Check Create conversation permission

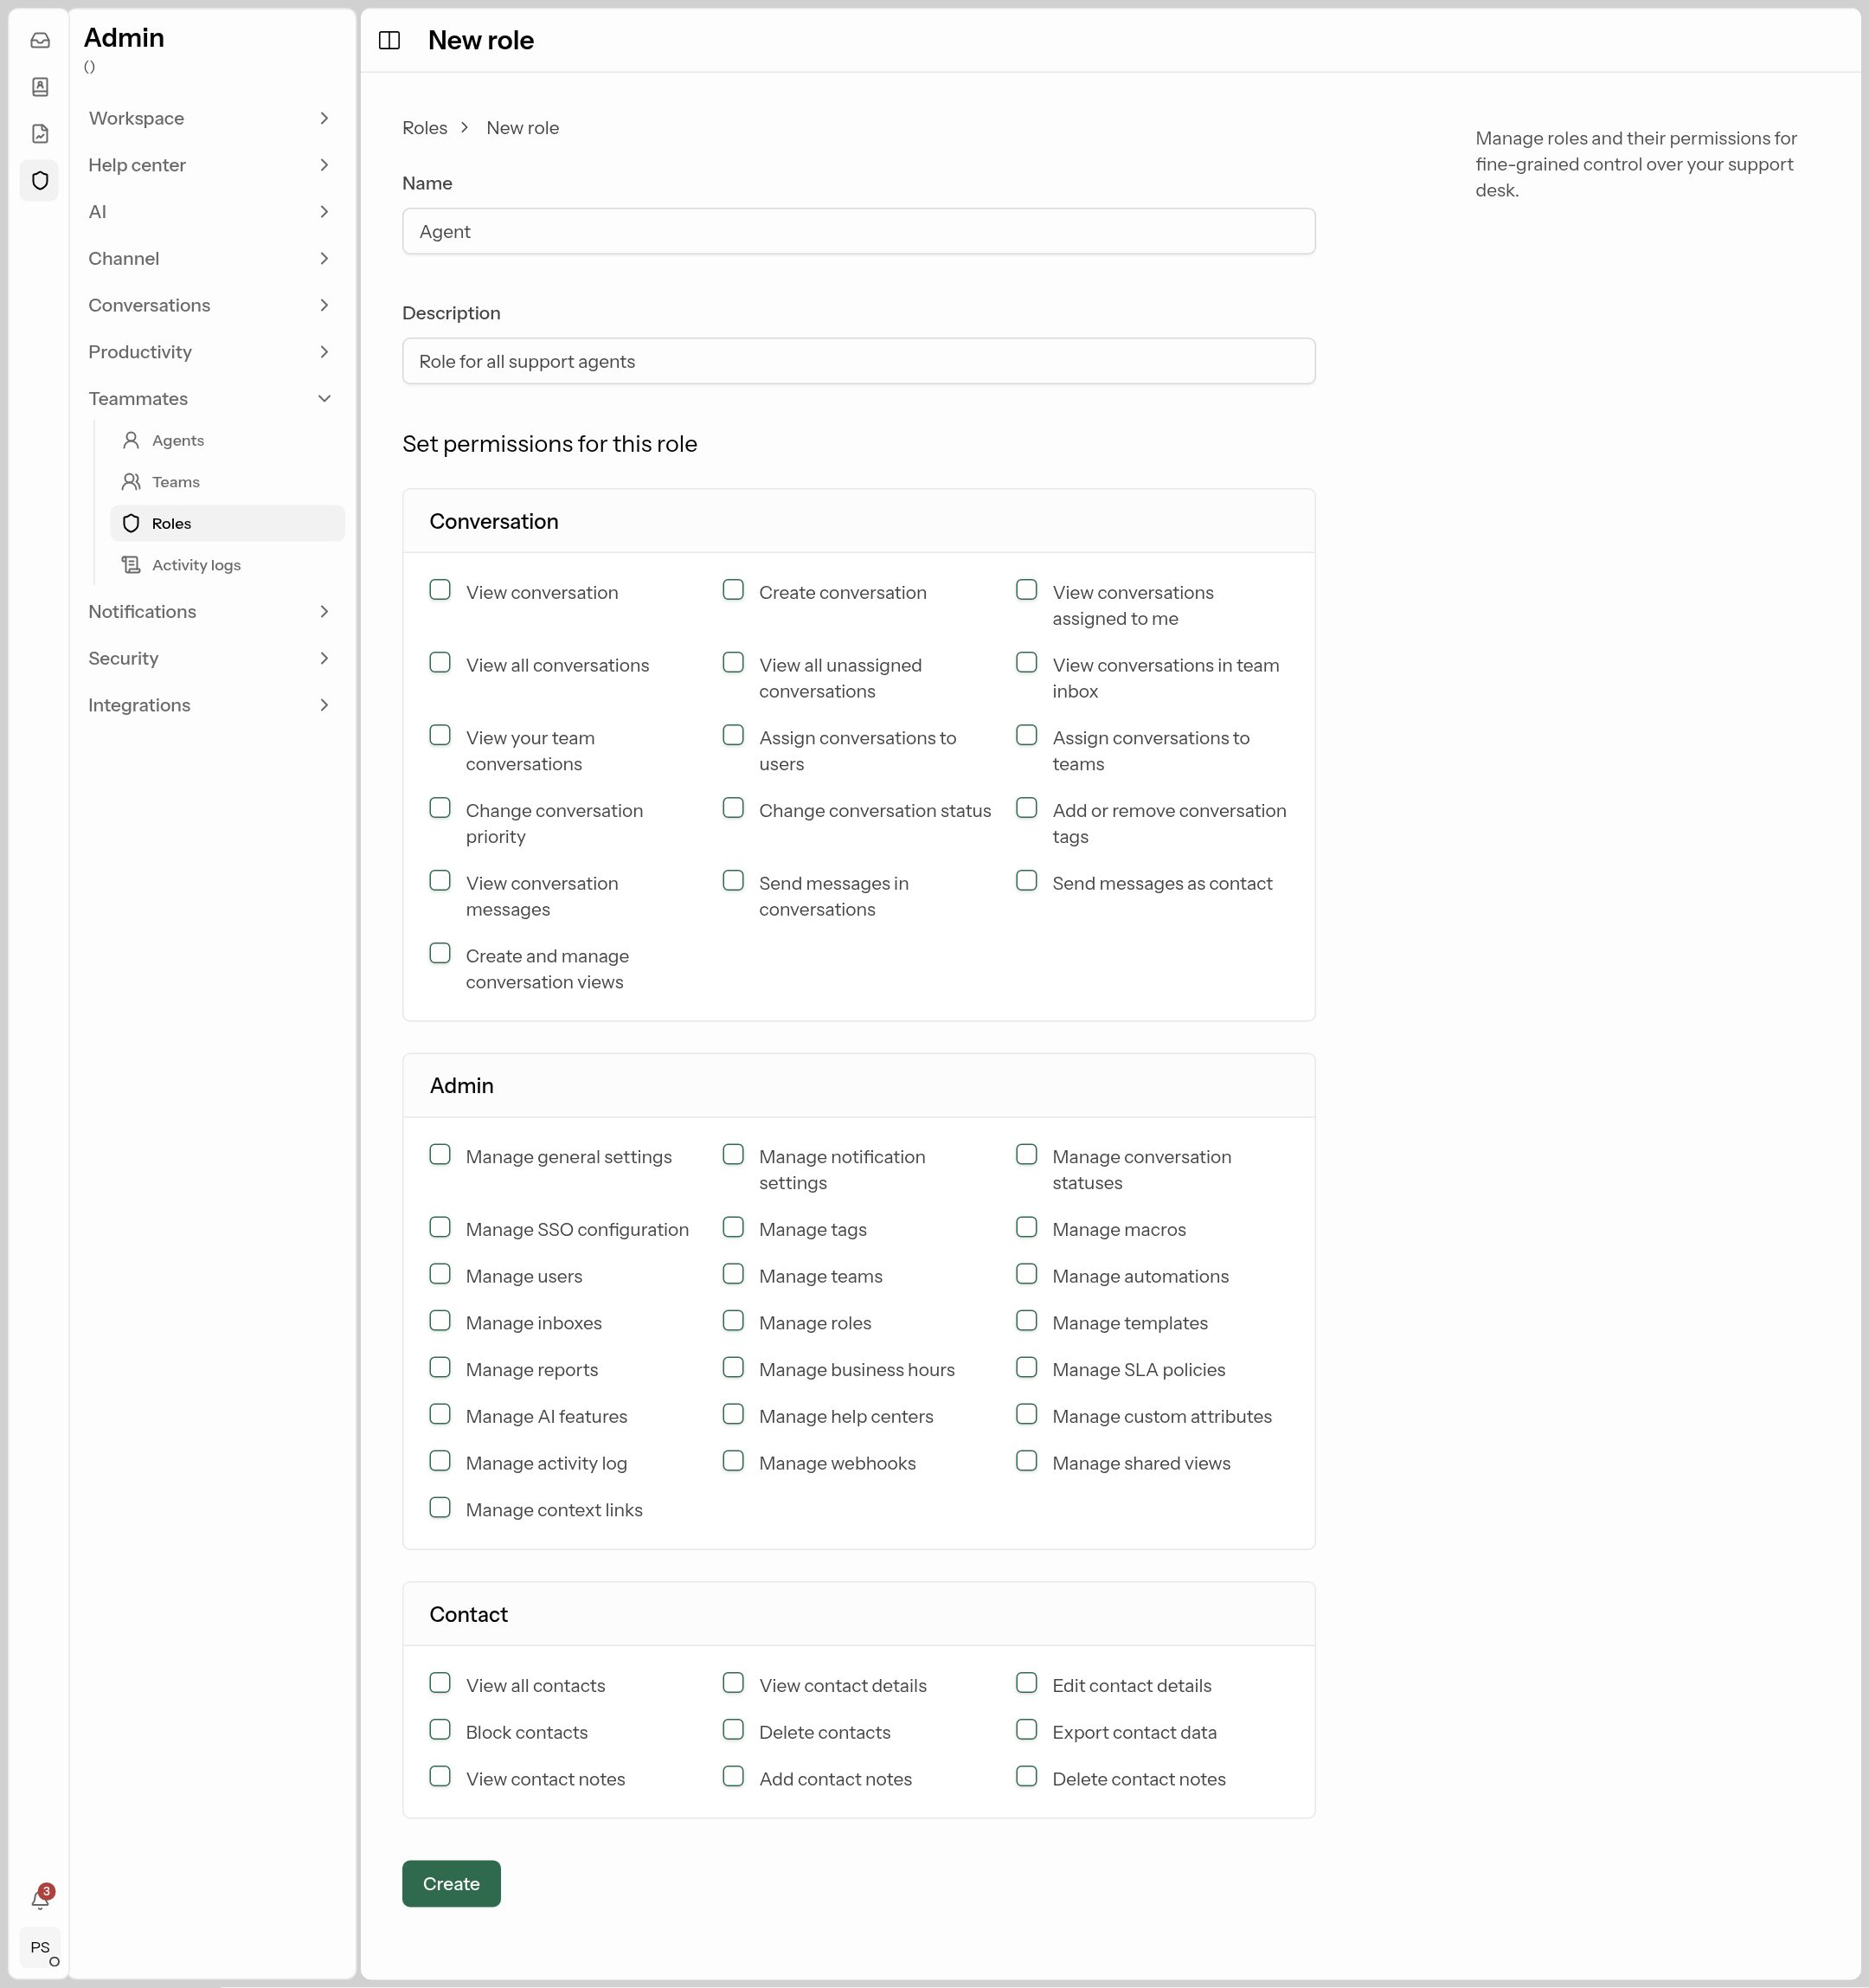coord(733,590)
